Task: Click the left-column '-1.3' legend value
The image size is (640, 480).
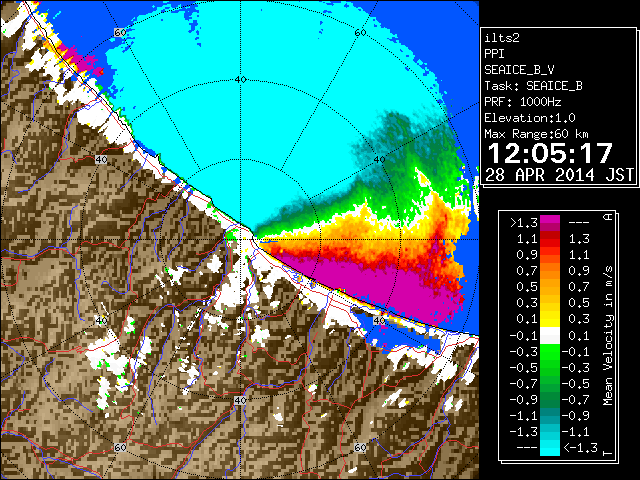Action: pyautogui.click(x=524, y=432)
